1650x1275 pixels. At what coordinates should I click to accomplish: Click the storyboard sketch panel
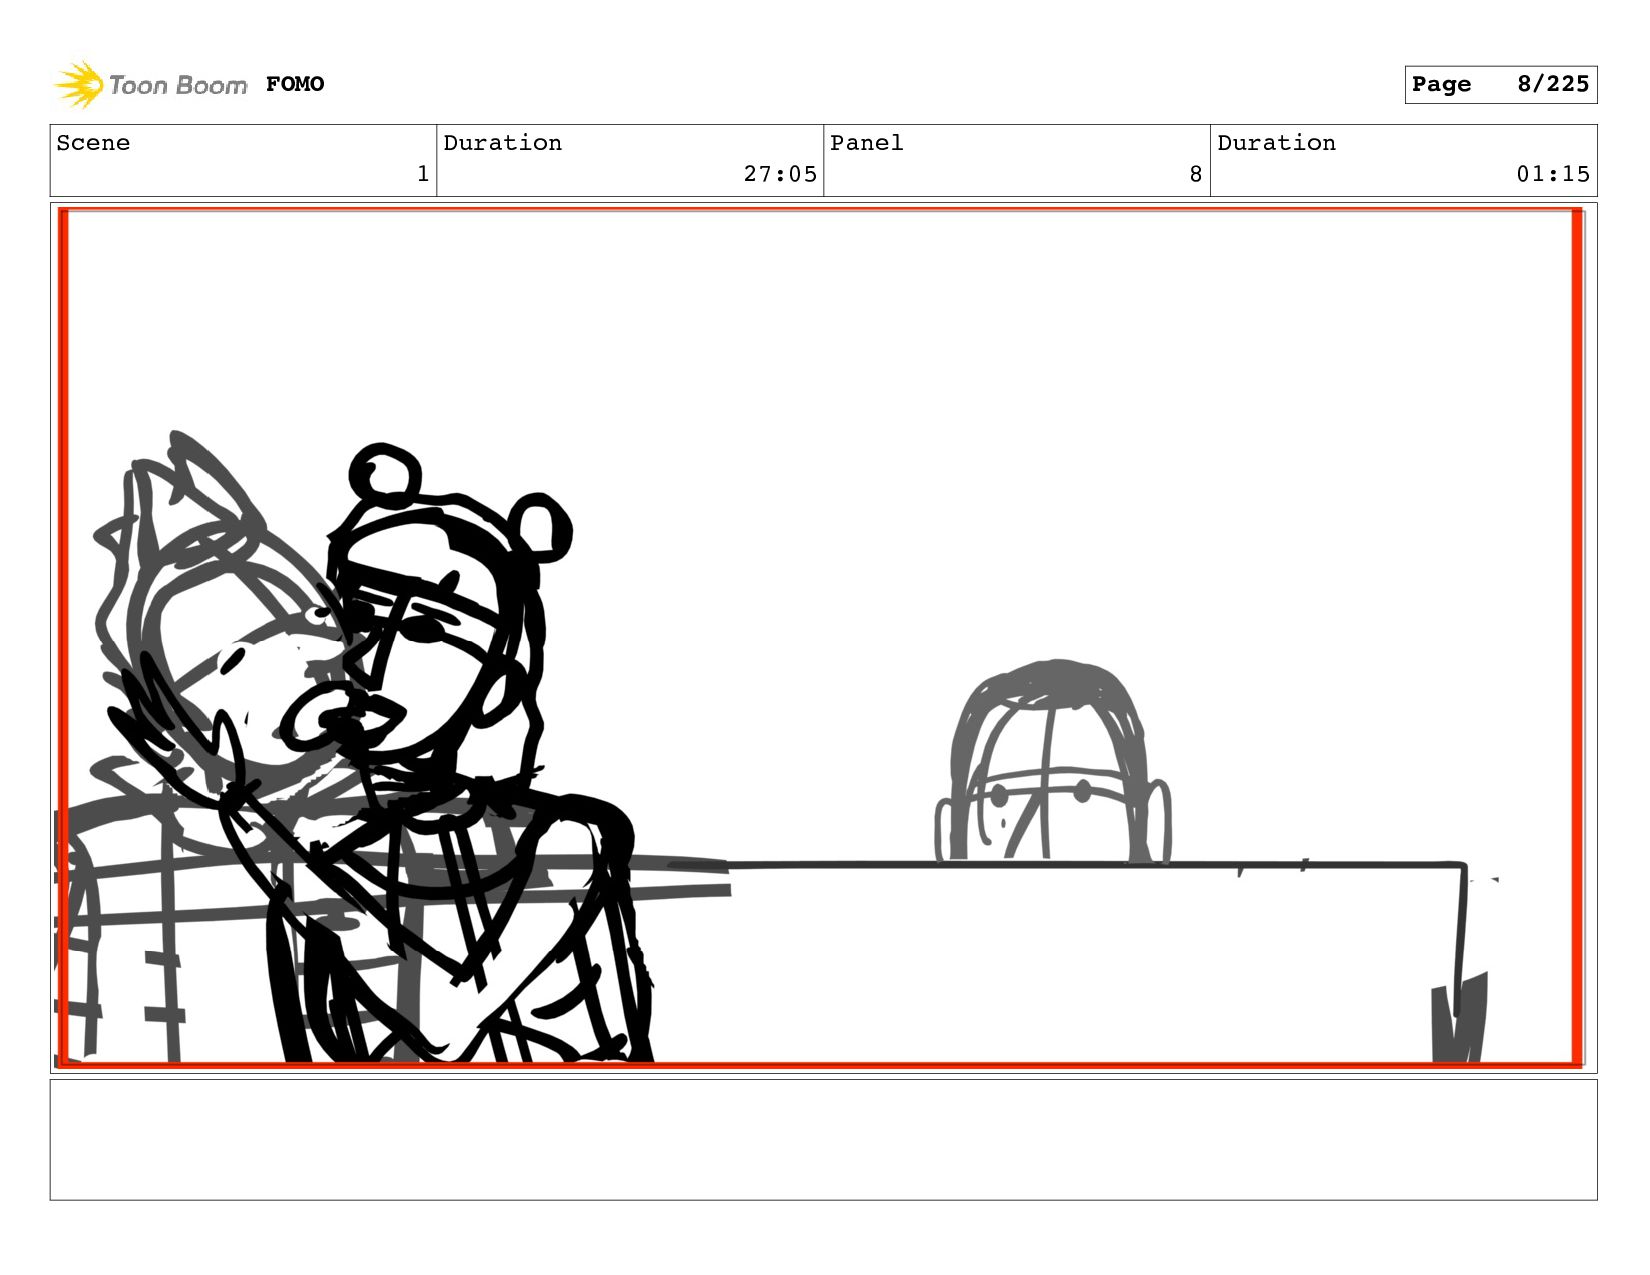(x=823, y=638)
